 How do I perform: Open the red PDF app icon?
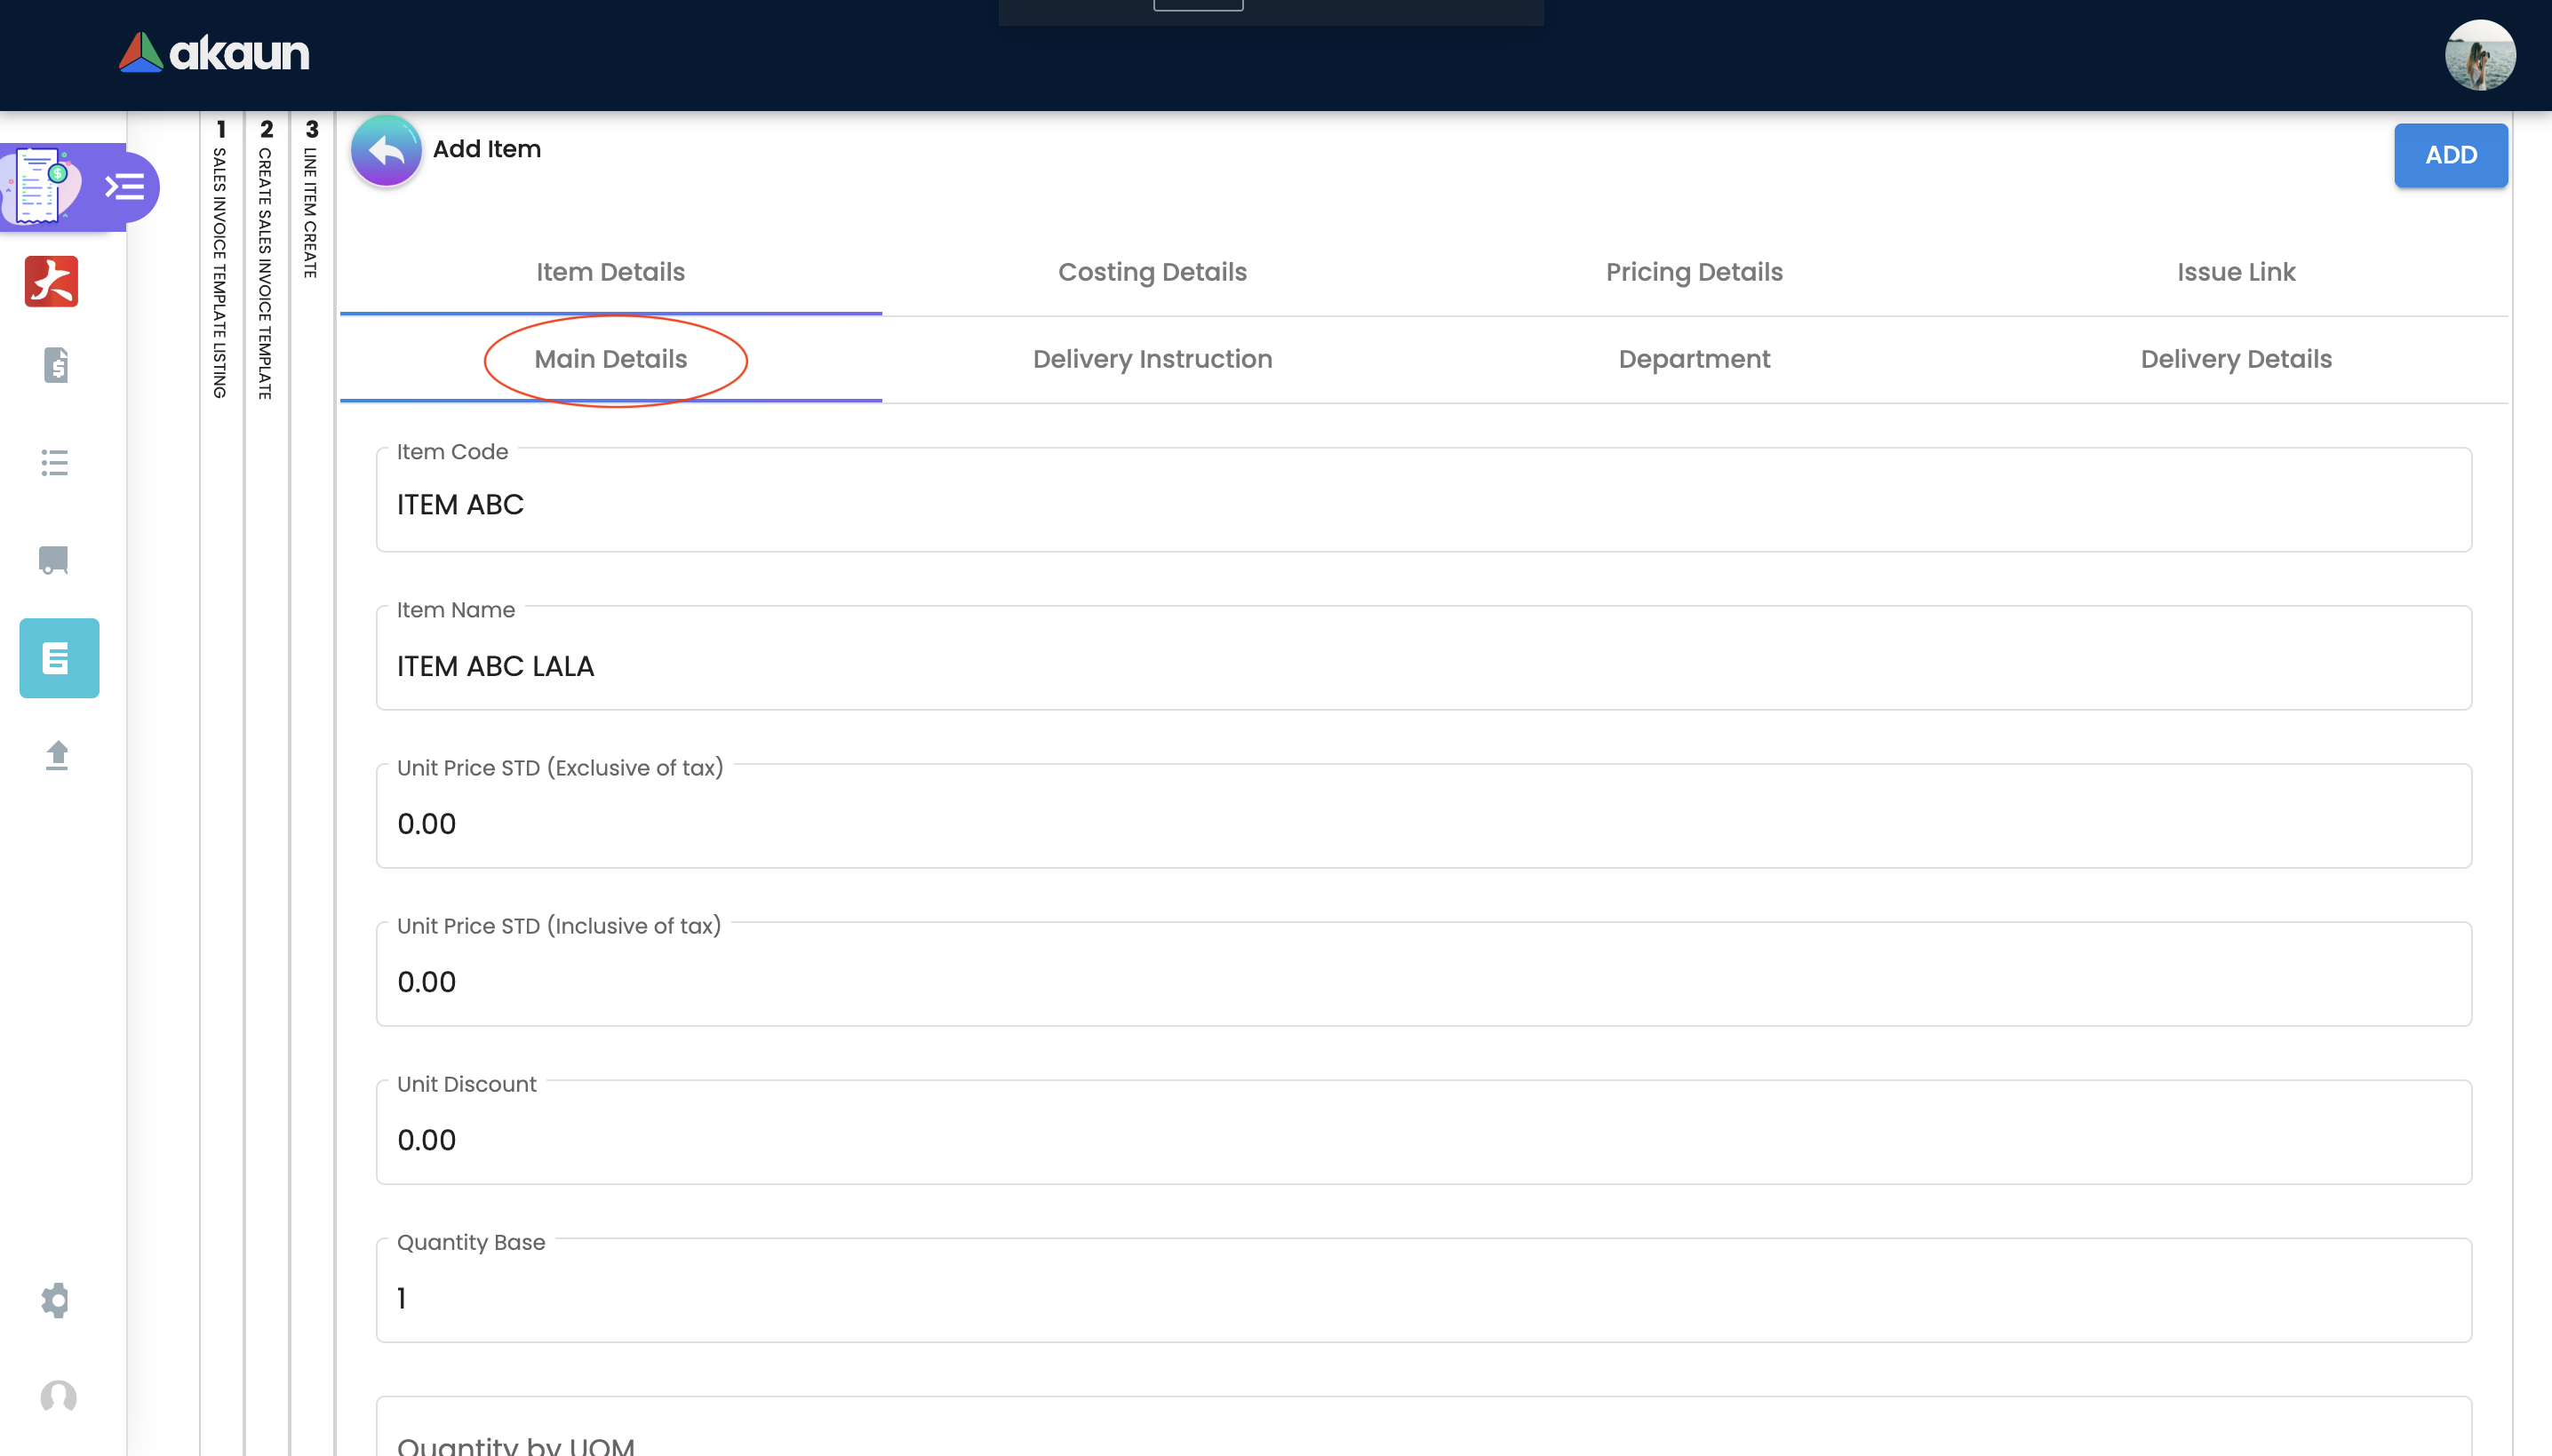52,281
